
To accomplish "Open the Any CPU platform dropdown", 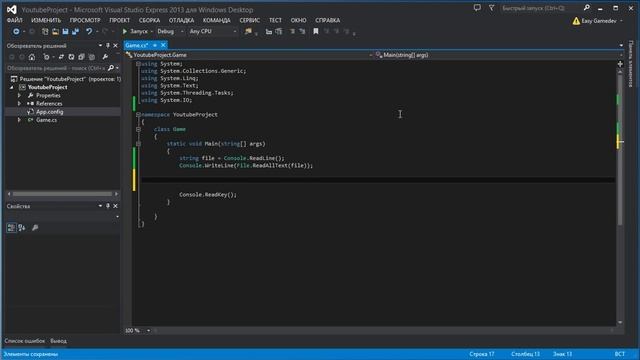I will point(213,31).
